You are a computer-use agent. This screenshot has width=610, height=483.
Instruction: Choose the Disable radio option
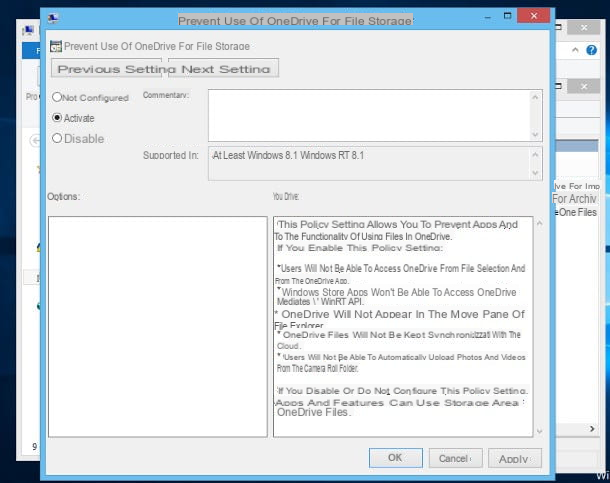pos(57,138)
